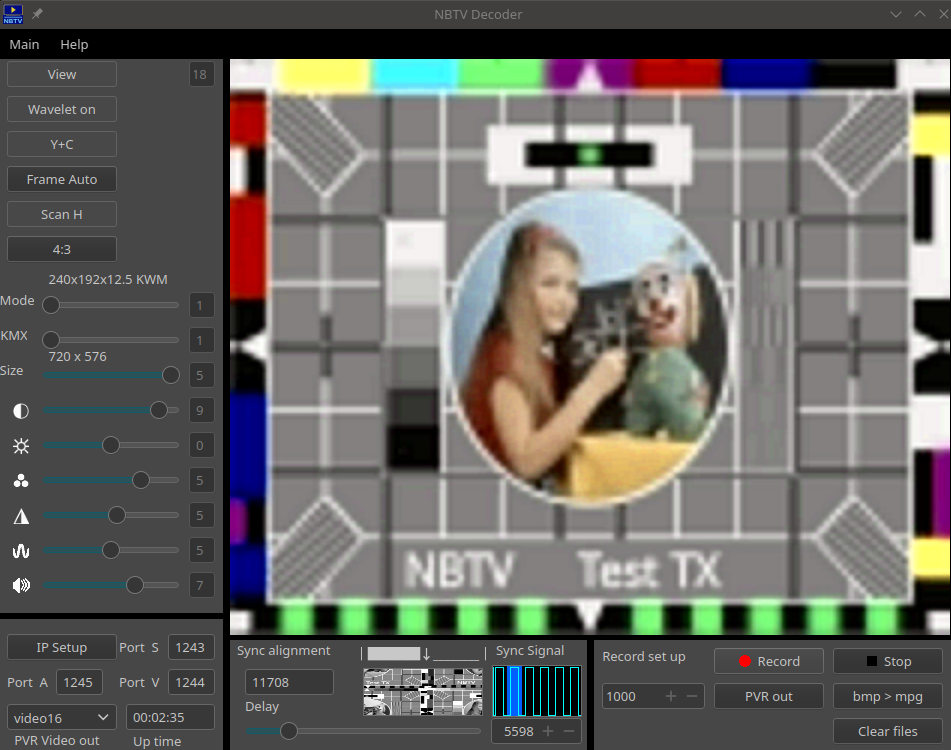Click the Sync Signal waveform display
Image resolution: width=951 pixels, height=750 pixels.
pyautogui.click(x=537, y=691)
